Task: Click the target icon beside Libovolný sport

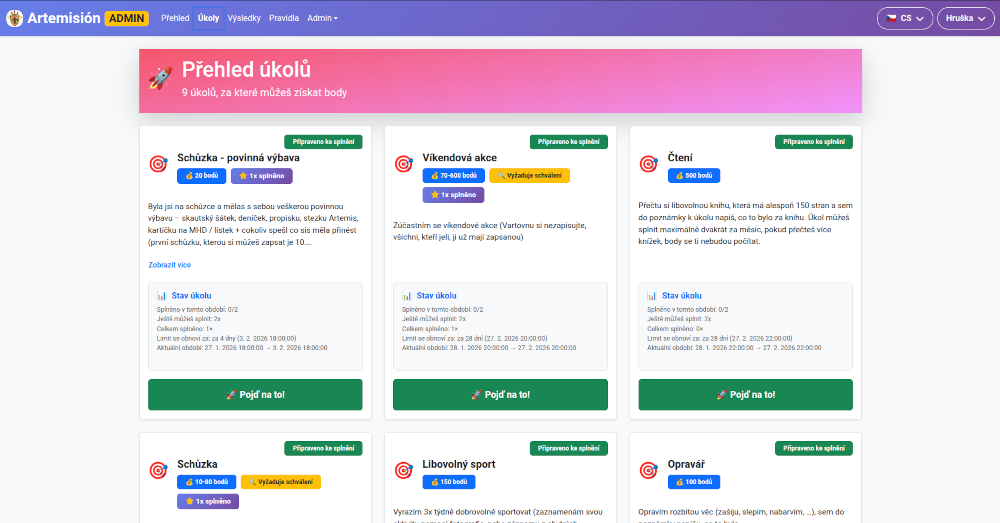Action: (x=403, y=470)
